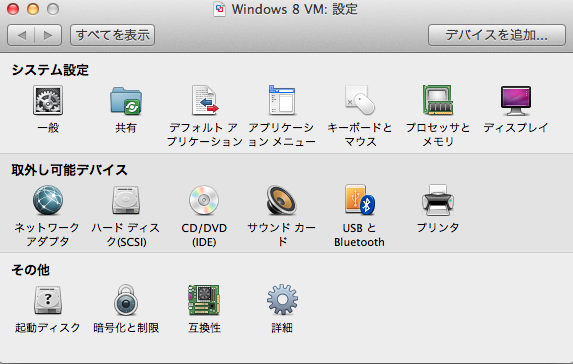
Task: Open the 詳細 gear icon
Action: (x=282, y=300)
